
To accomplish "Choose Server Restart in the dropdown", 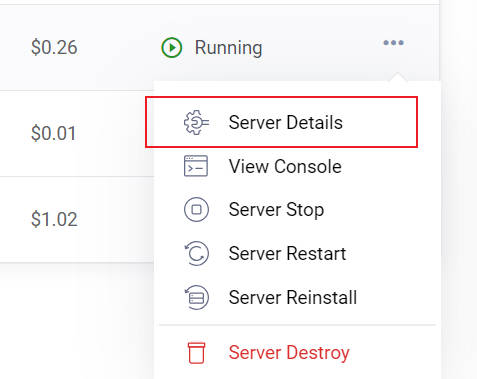I will pyautogui.click(x=287, y=253).
